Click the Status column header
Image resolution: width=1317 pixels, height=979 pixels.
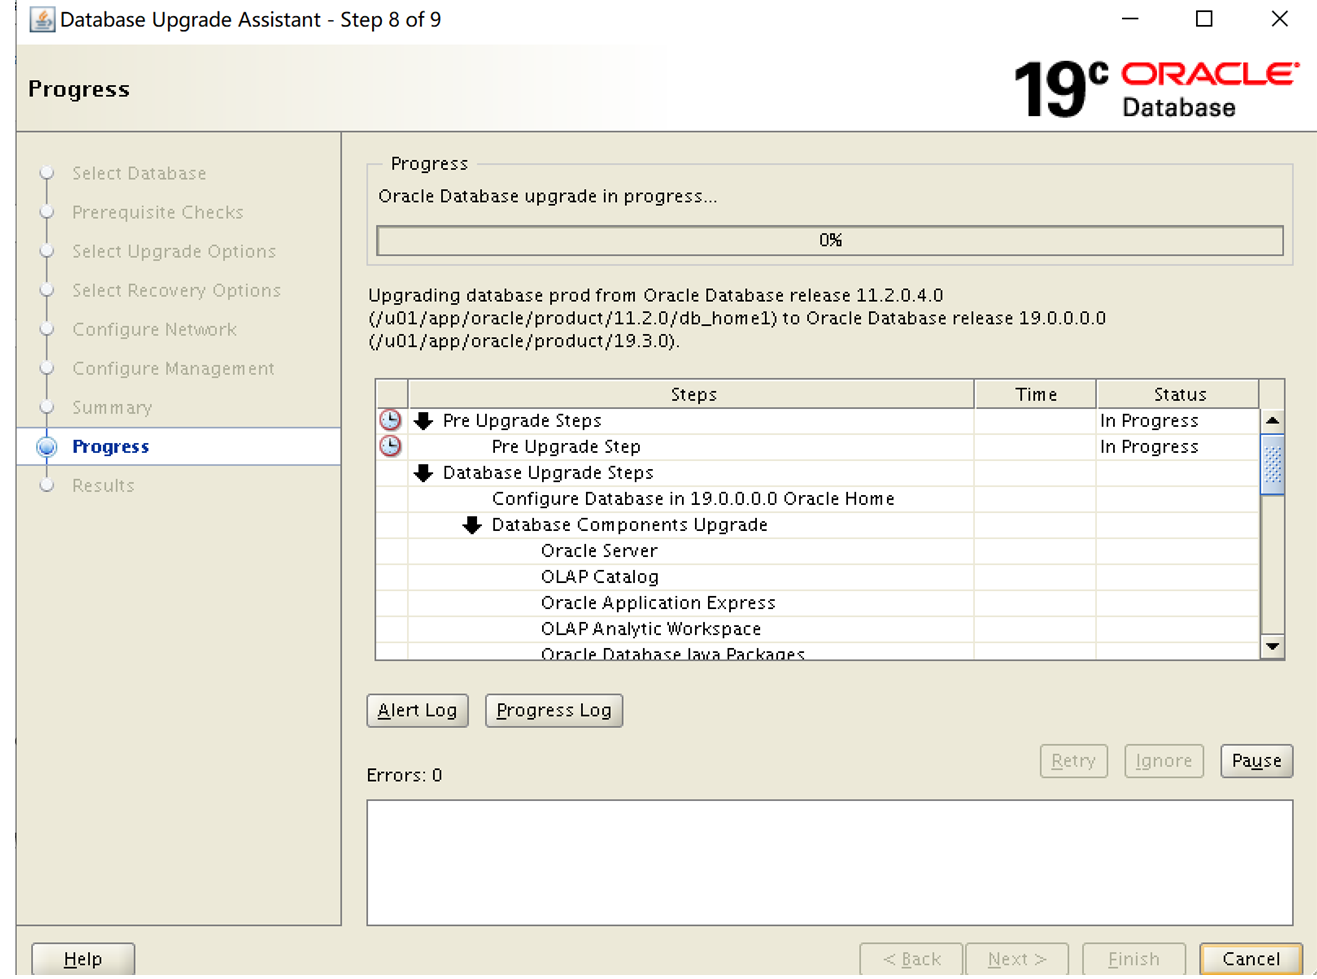1178,394
